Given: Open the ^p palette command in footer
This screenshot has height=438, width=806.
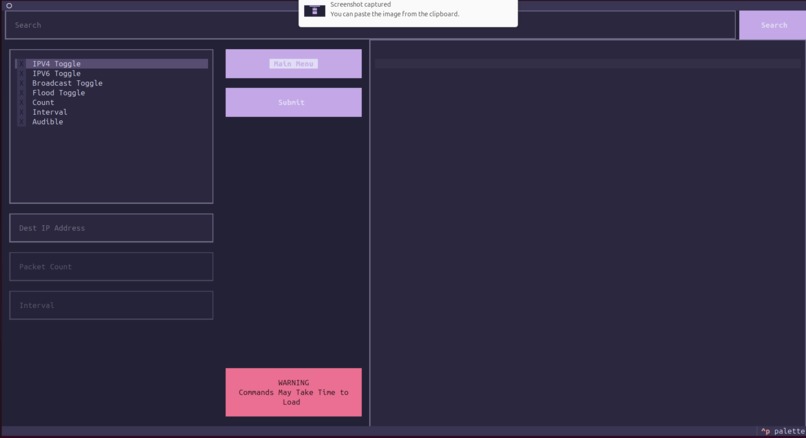Looking at the screenshot, I should pos(783,431).
